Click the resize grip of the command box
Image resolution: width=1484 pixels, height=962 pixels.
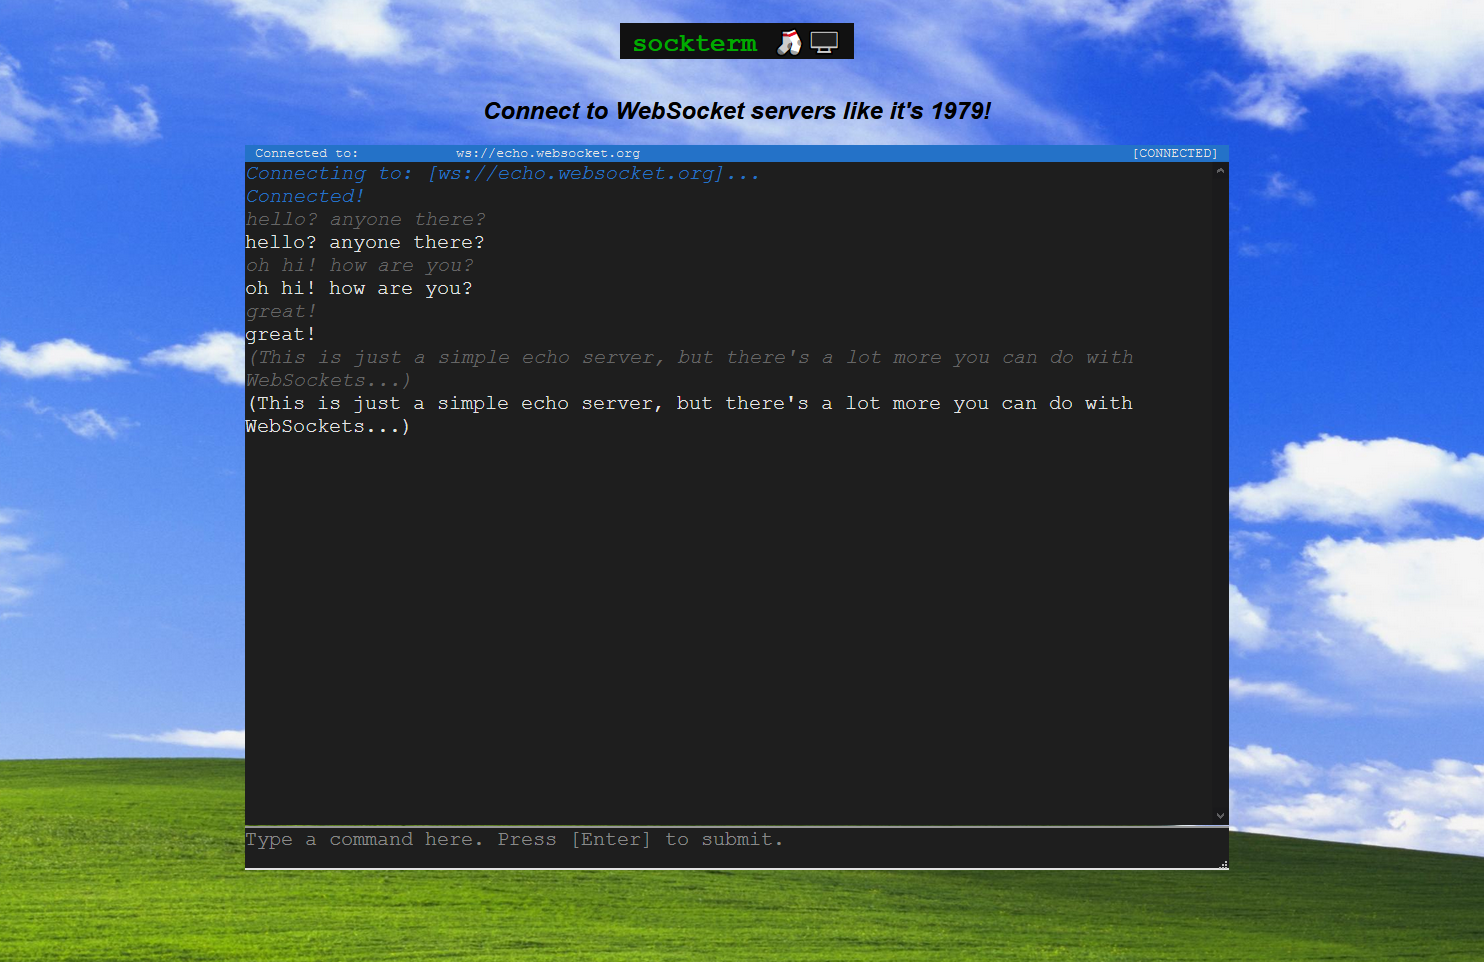coord(1223,864)
